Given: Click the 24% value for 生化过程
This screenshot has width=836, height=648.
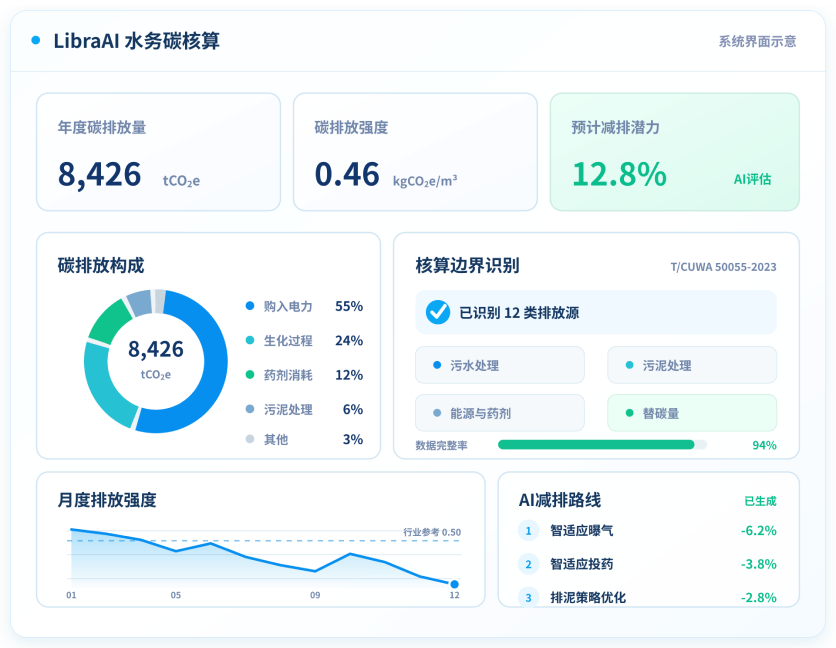Looking at the screenshot, I should point(349,340).
